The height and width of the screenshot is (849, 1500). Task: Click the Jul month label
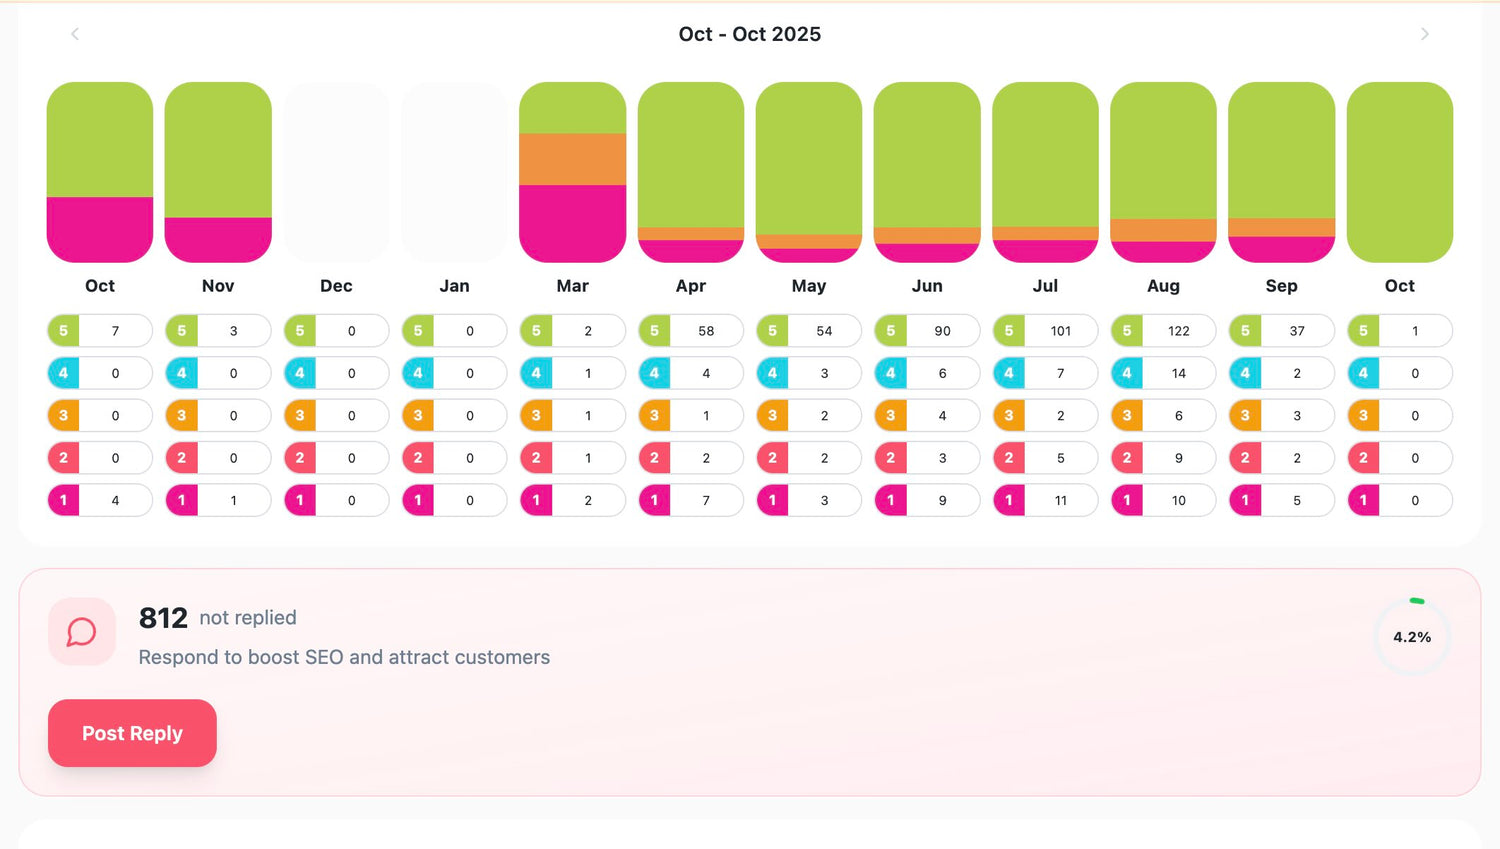point(1045,286)
